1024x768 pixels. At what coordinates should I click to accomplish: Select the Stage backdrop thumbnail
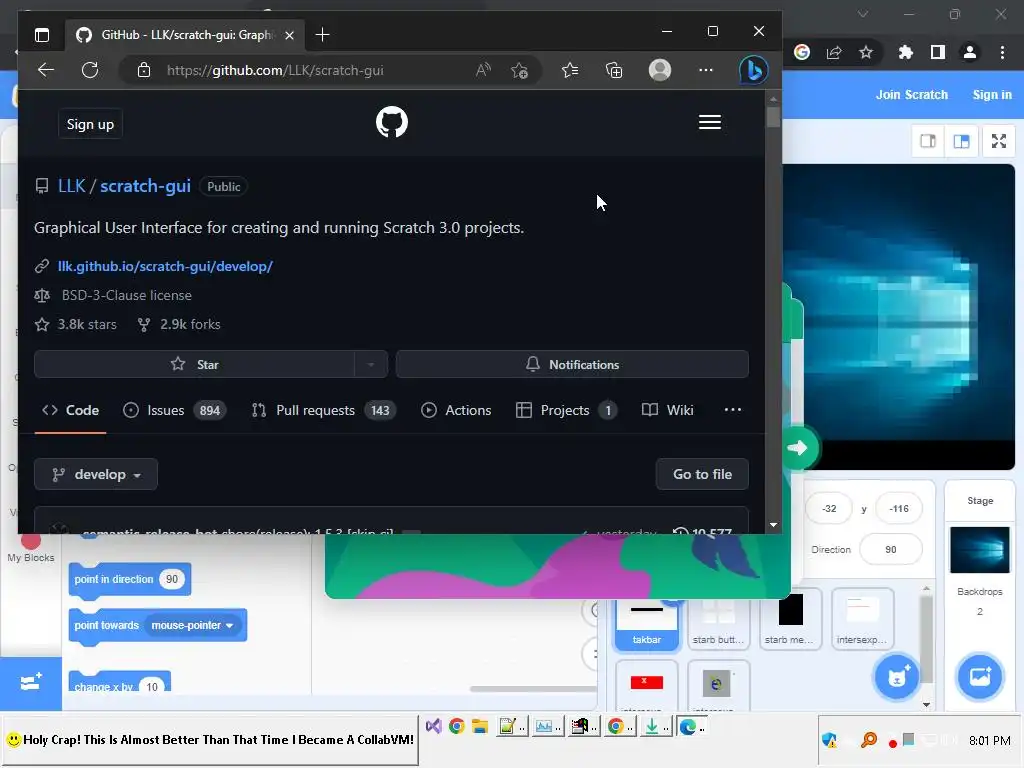980,550
